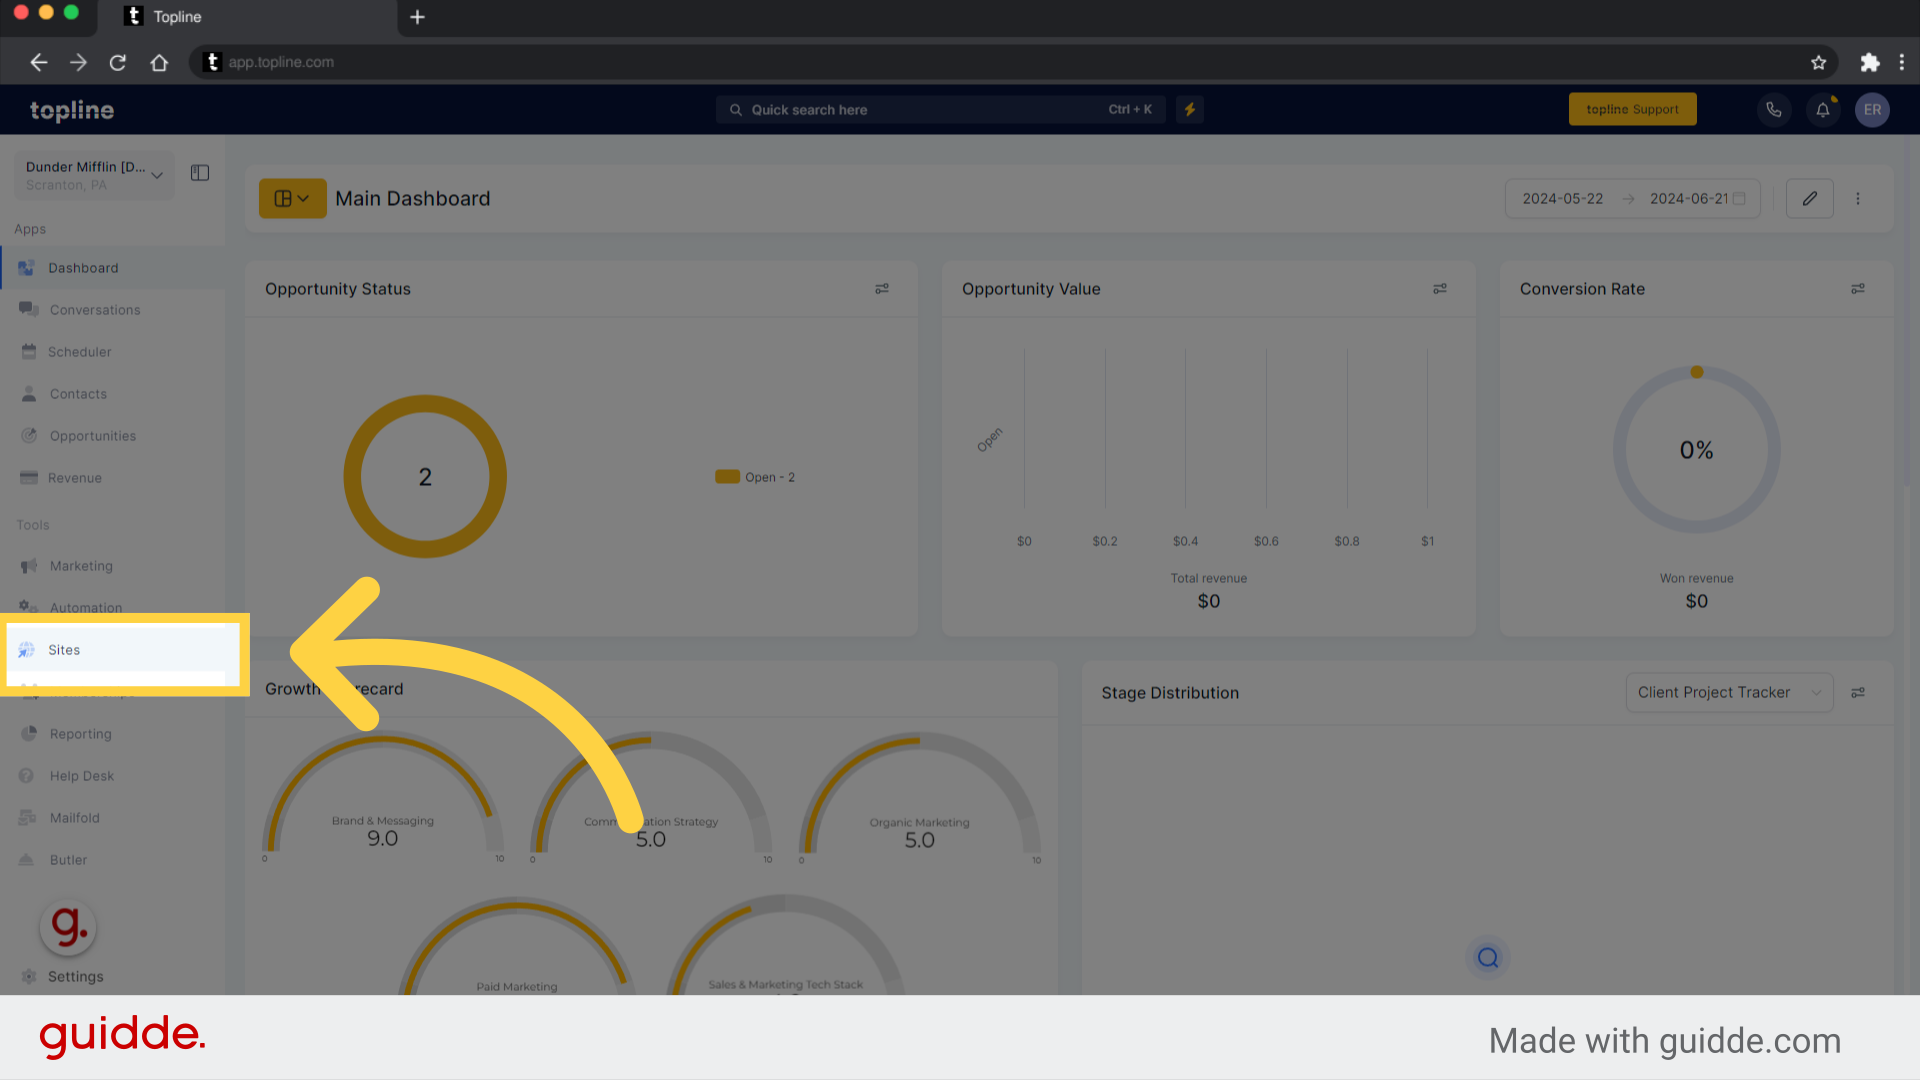Click the Conversations chat bubble icon
The image size is (1920, 1080).
point(28,309)
